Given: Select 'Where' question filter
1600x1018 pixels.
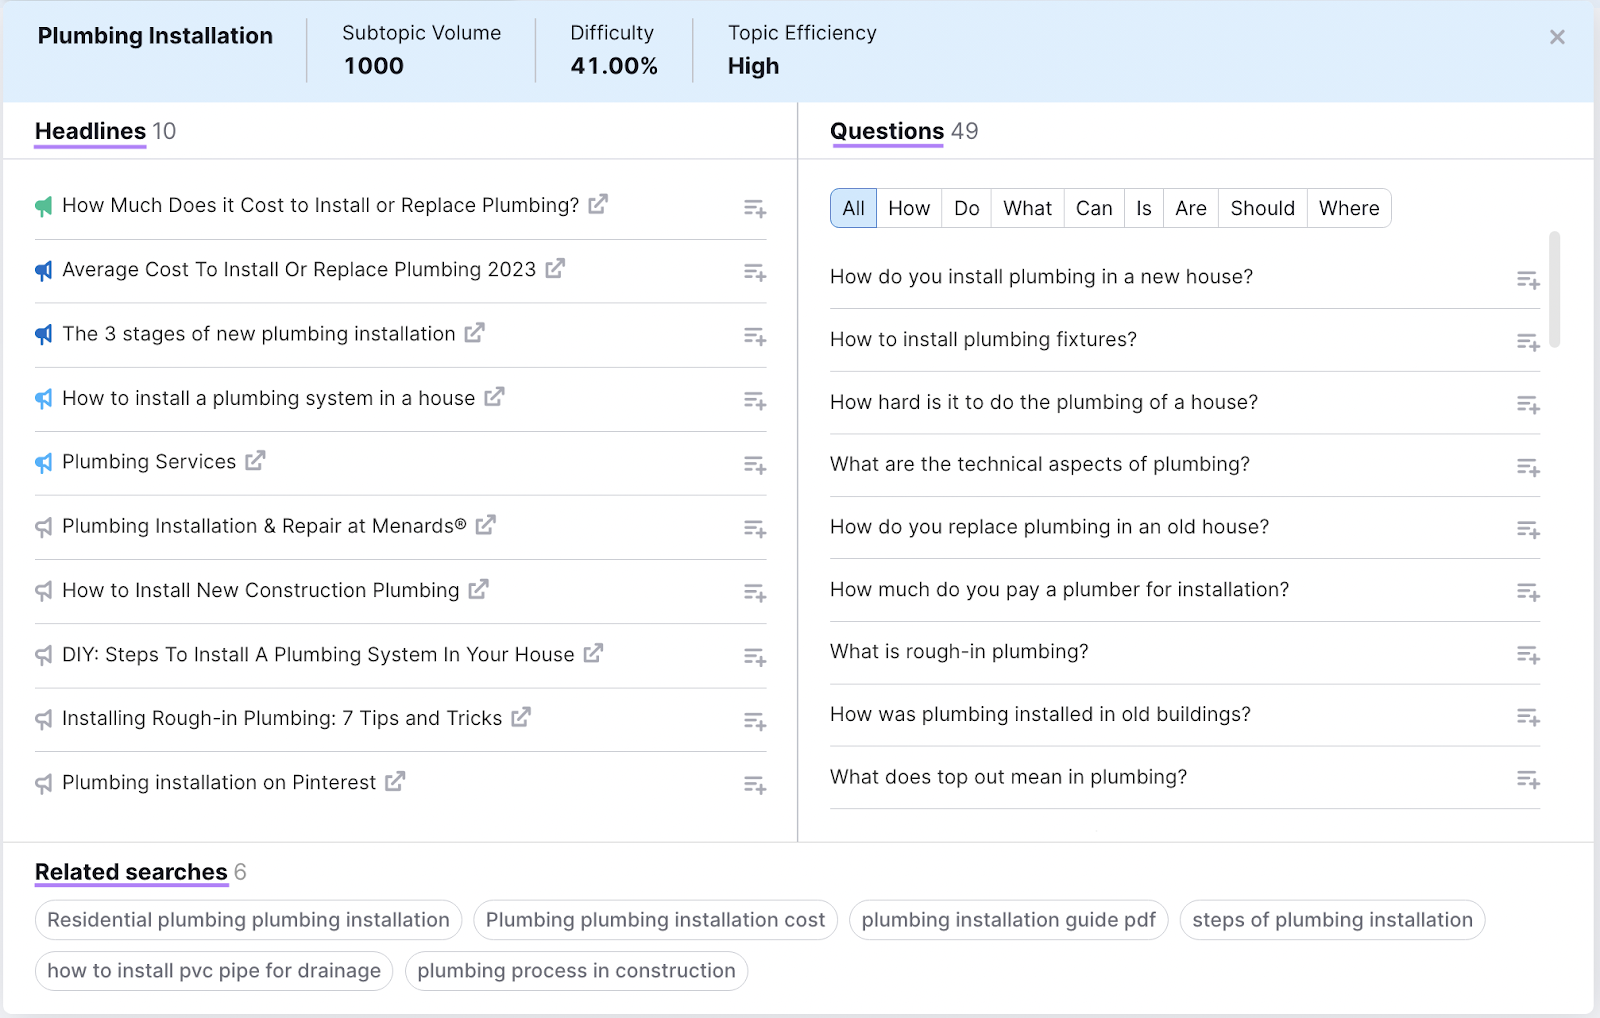Looking at the screenshot, I should pyautogui.click(x=1348, y=208).
